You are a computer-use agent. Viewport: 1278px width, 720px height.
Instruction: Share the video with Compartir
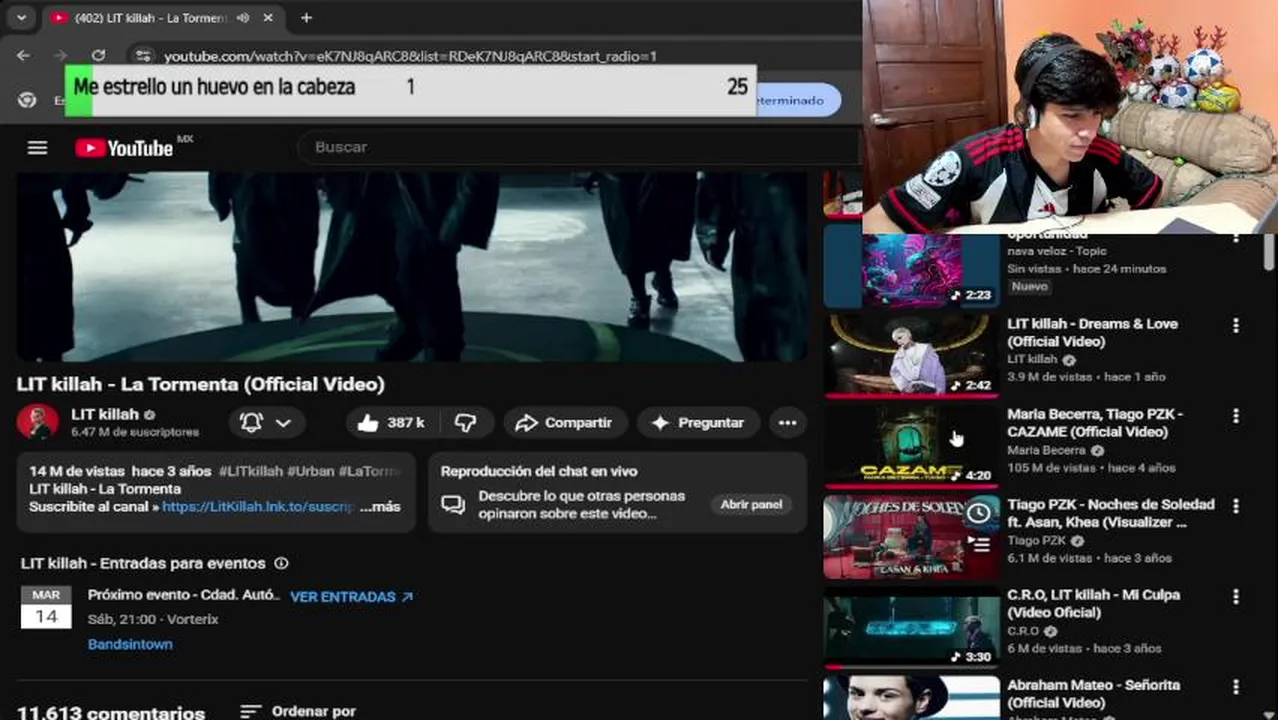[564, 423]
